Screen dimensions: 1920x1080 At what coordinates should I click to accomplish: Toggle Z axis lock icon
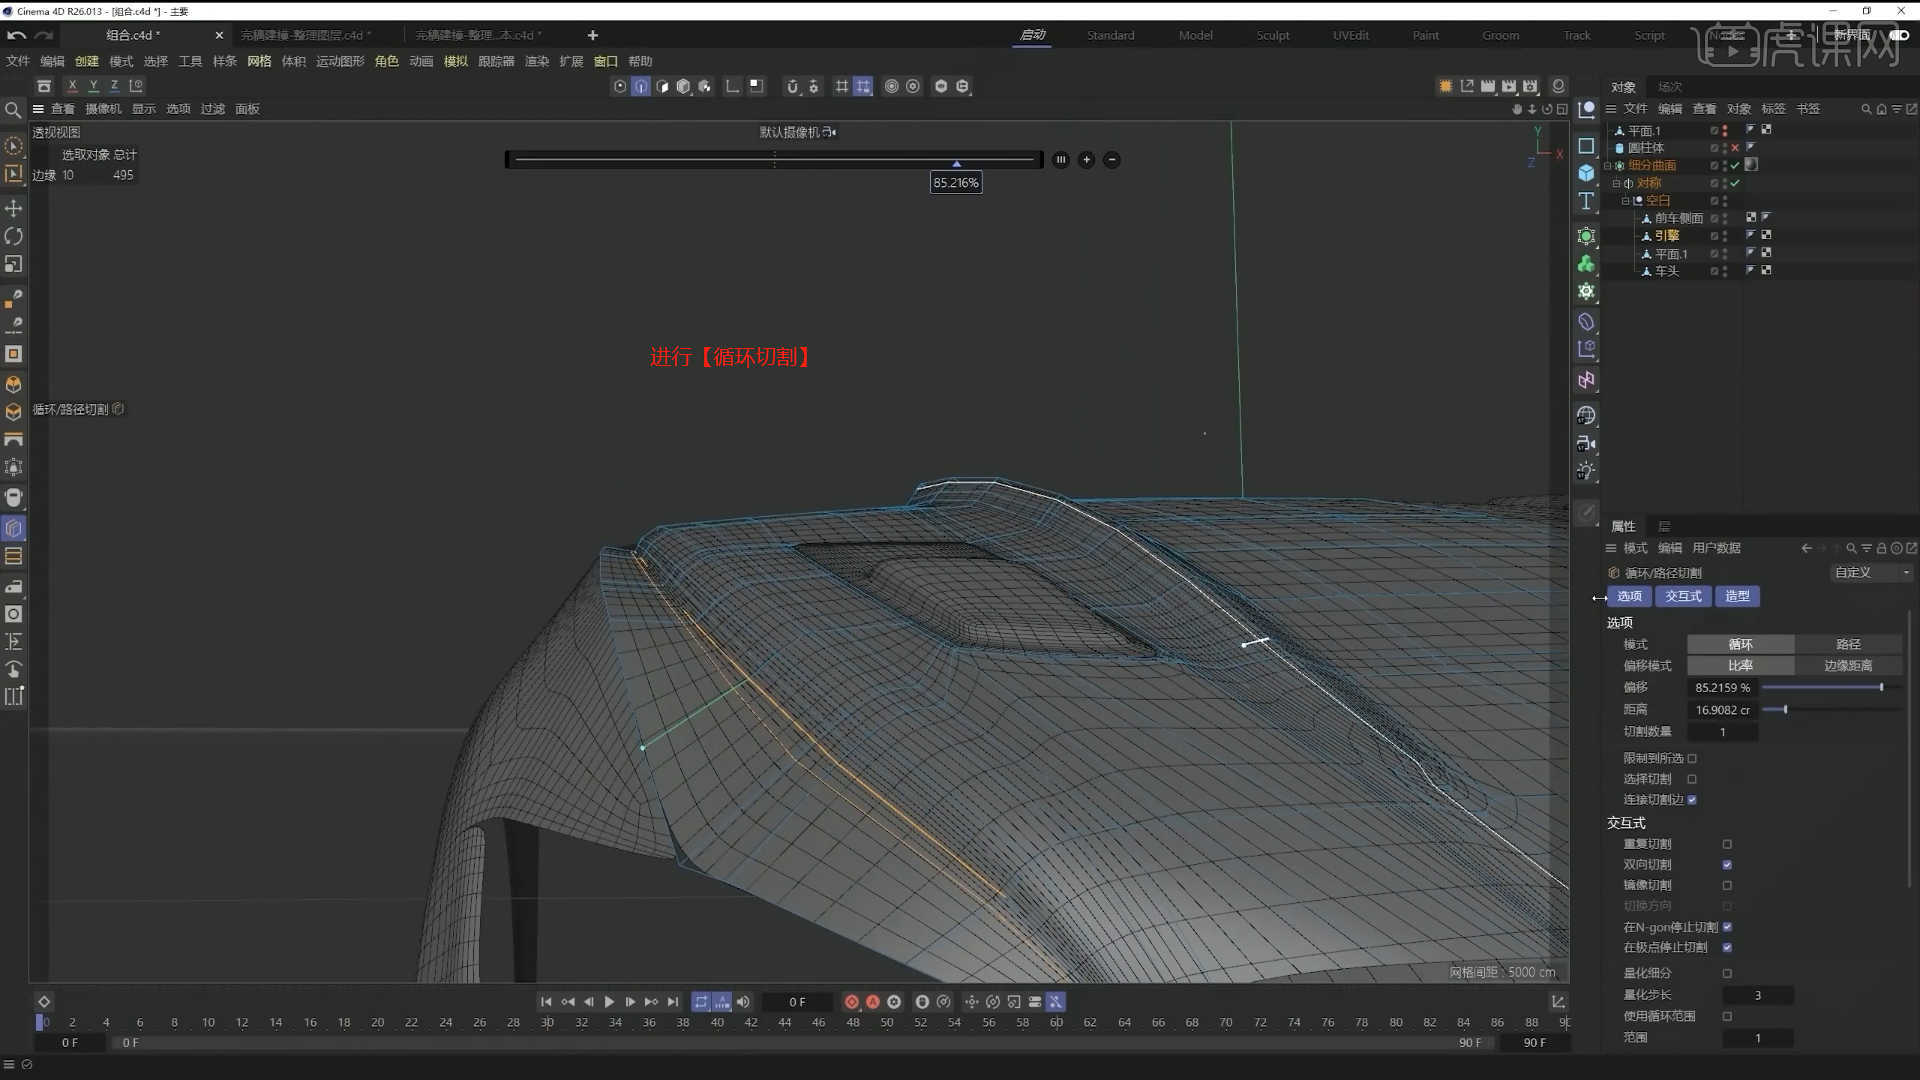tap(114, 86)
